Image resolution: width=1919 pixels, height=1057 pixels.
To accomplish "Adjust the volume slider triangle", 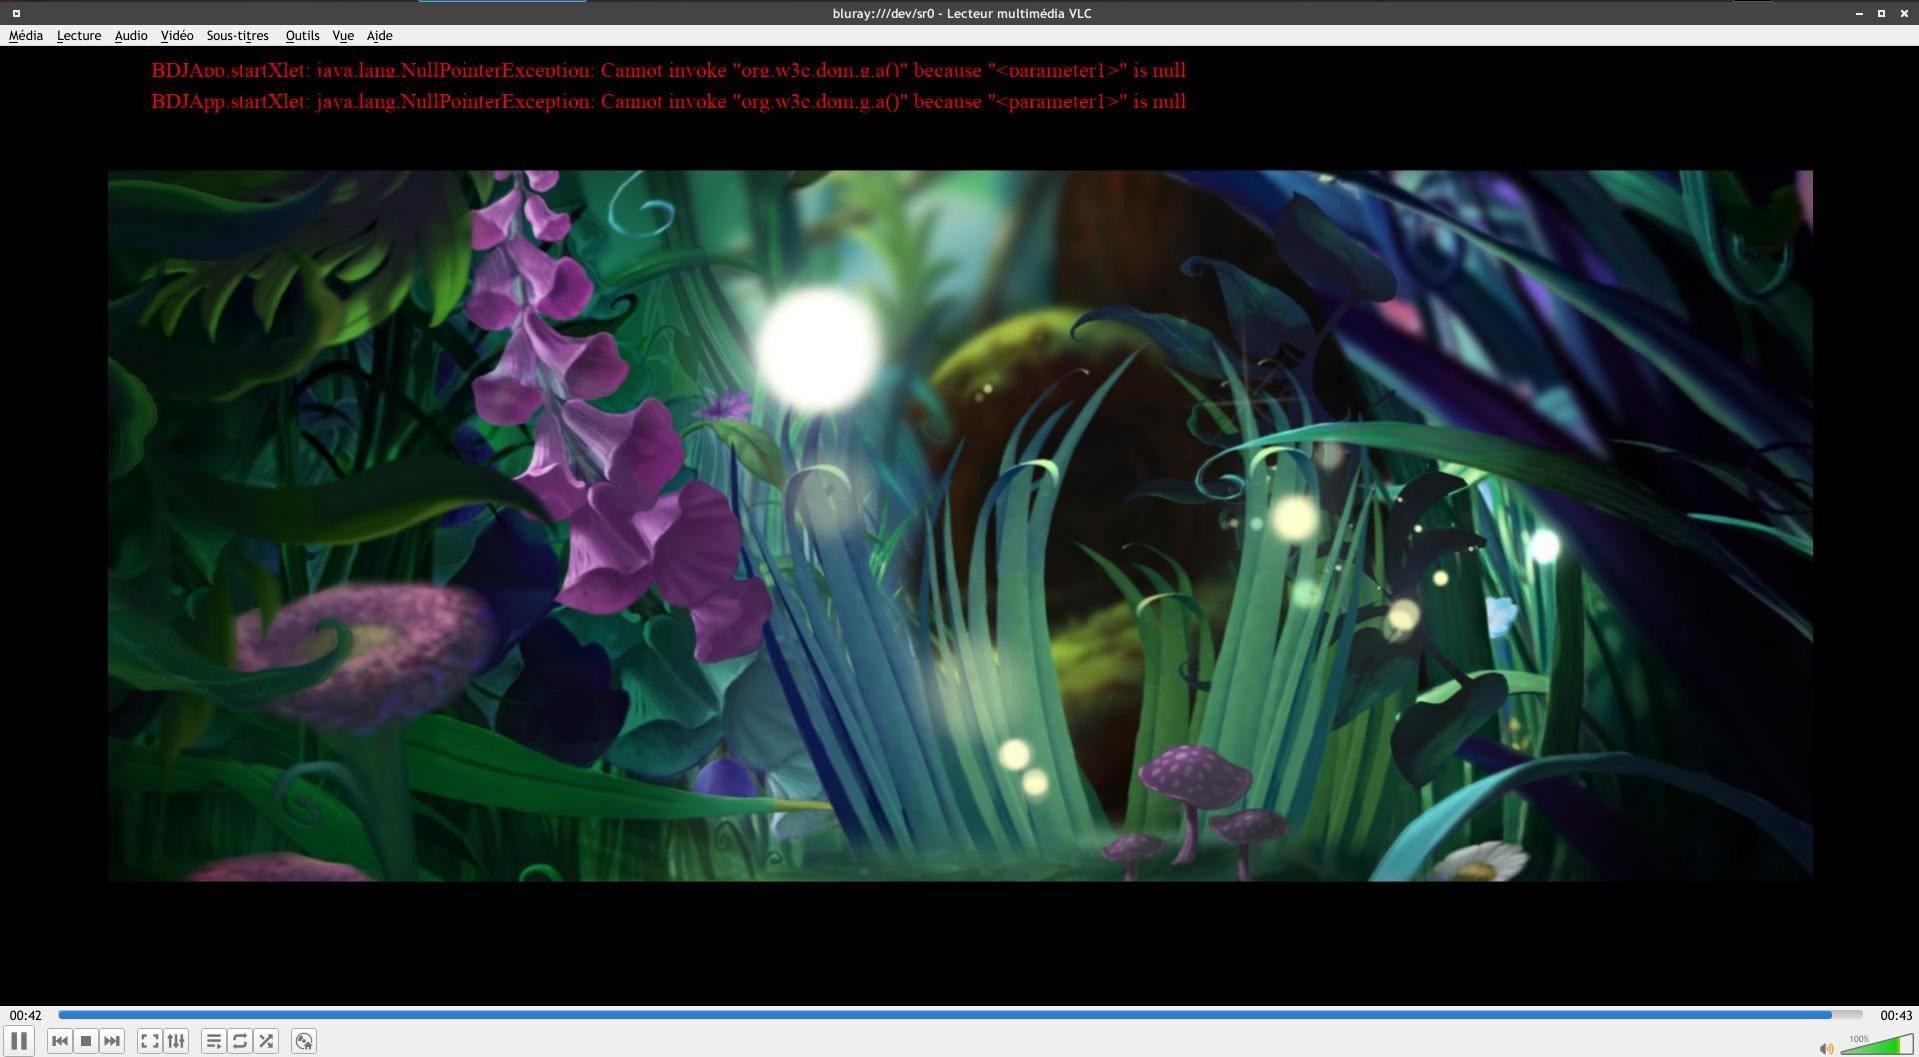I will (x=1877, y=1045).
